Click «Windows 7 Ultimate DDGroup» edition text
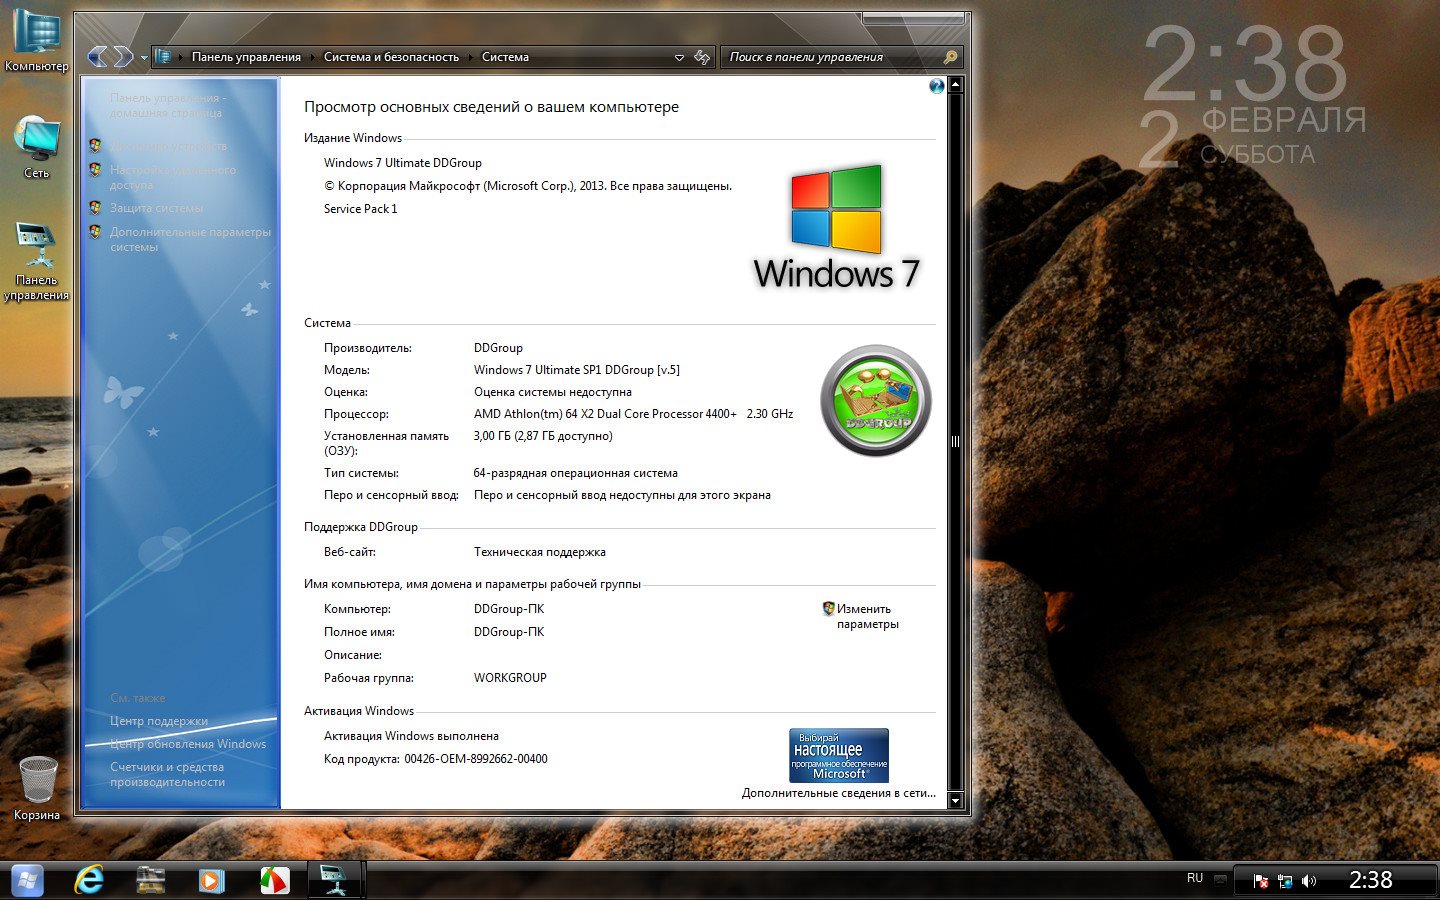Screen dimensions: 1440x900 (x=403, y=163)
